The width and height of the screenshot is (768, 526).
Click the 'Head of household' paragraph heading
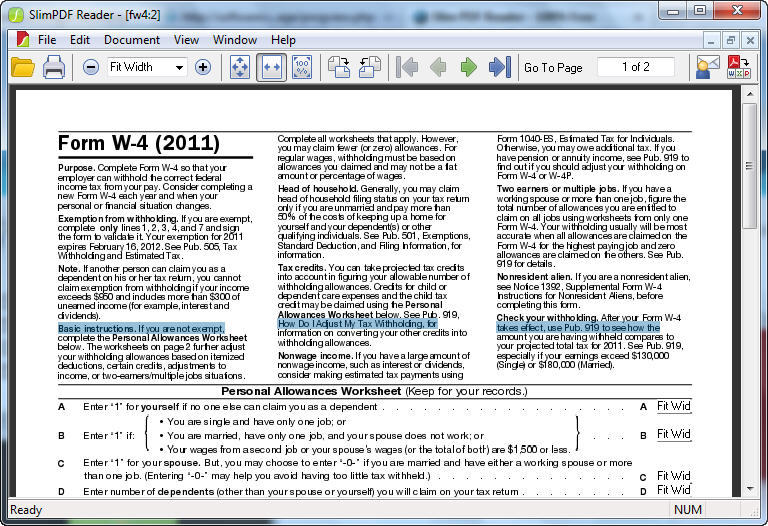pos(318,189)
